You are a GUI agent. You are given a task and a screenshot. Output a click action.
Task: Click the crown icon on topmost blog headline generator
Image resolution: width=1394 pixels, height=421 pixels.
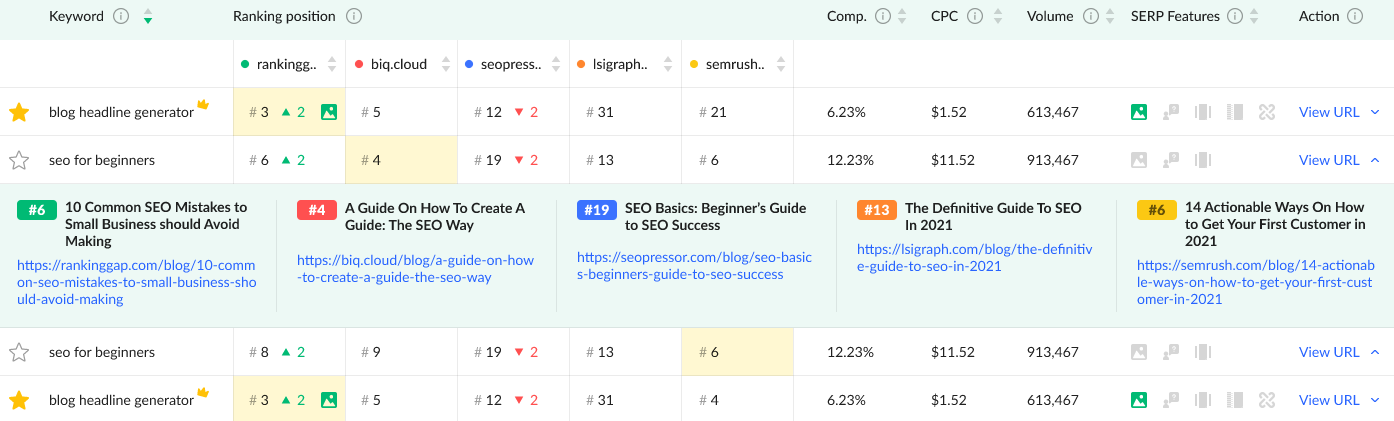click(x=203, y=104)
